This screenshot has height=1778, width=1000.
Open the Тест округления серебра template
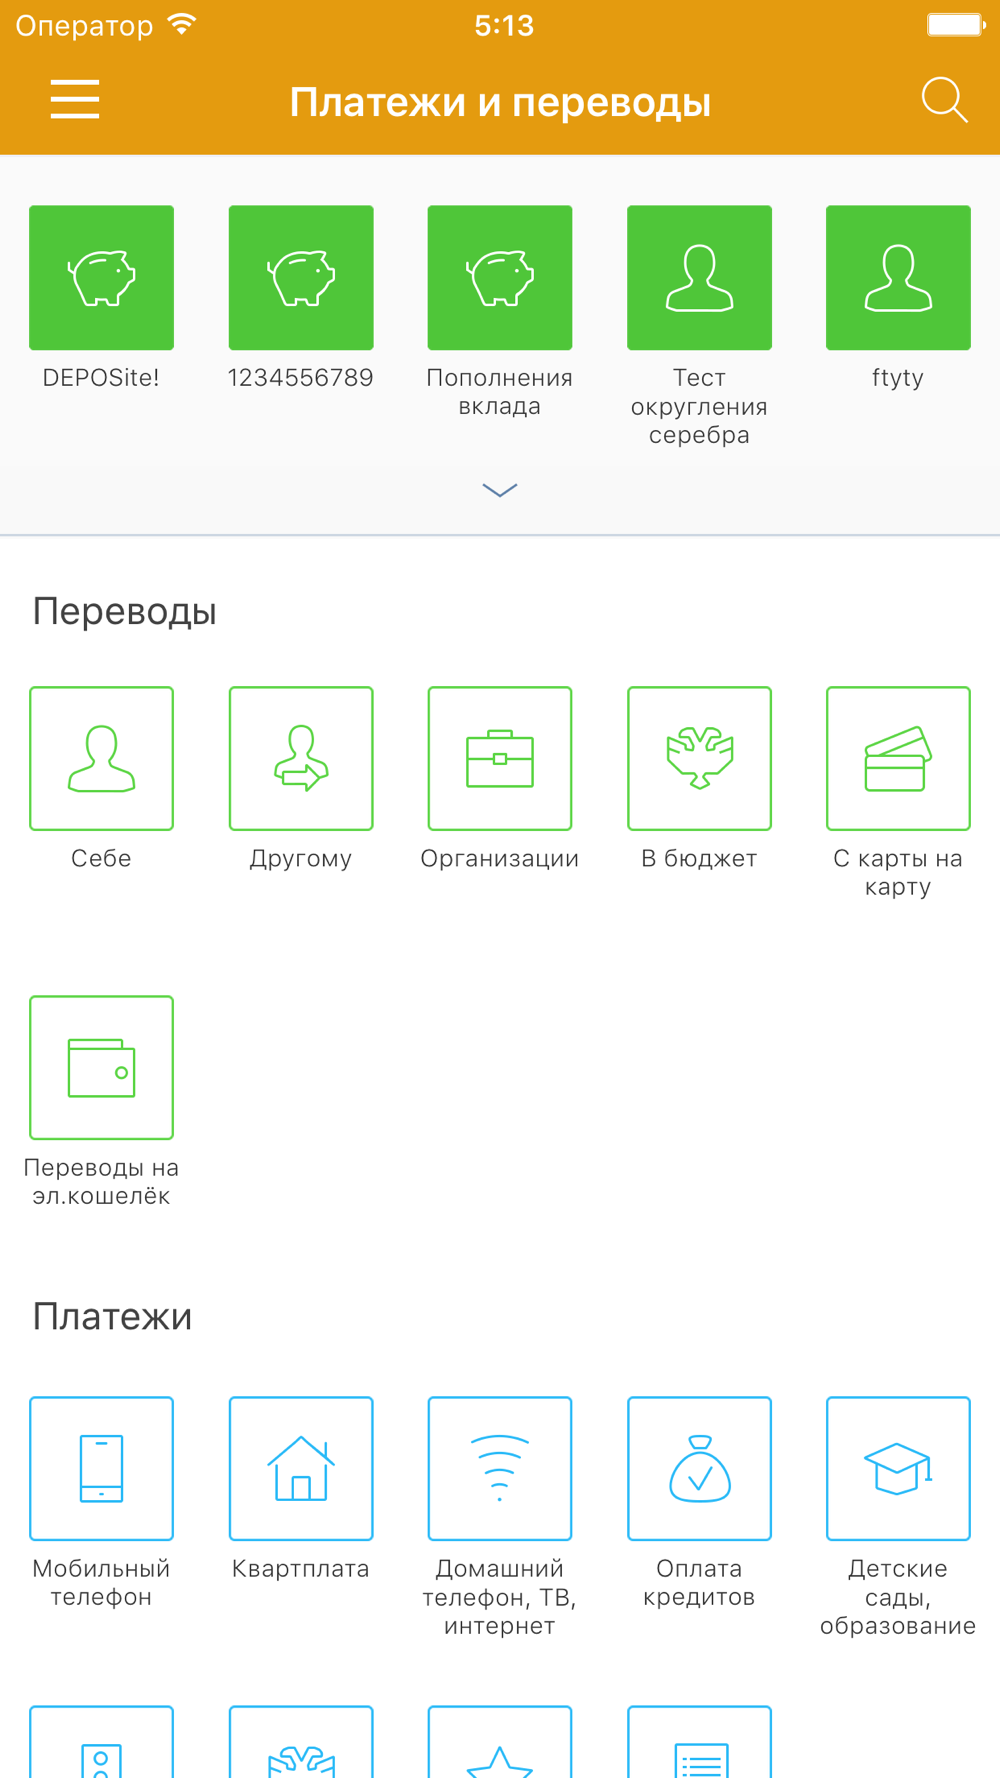click(x=699, y=278)
